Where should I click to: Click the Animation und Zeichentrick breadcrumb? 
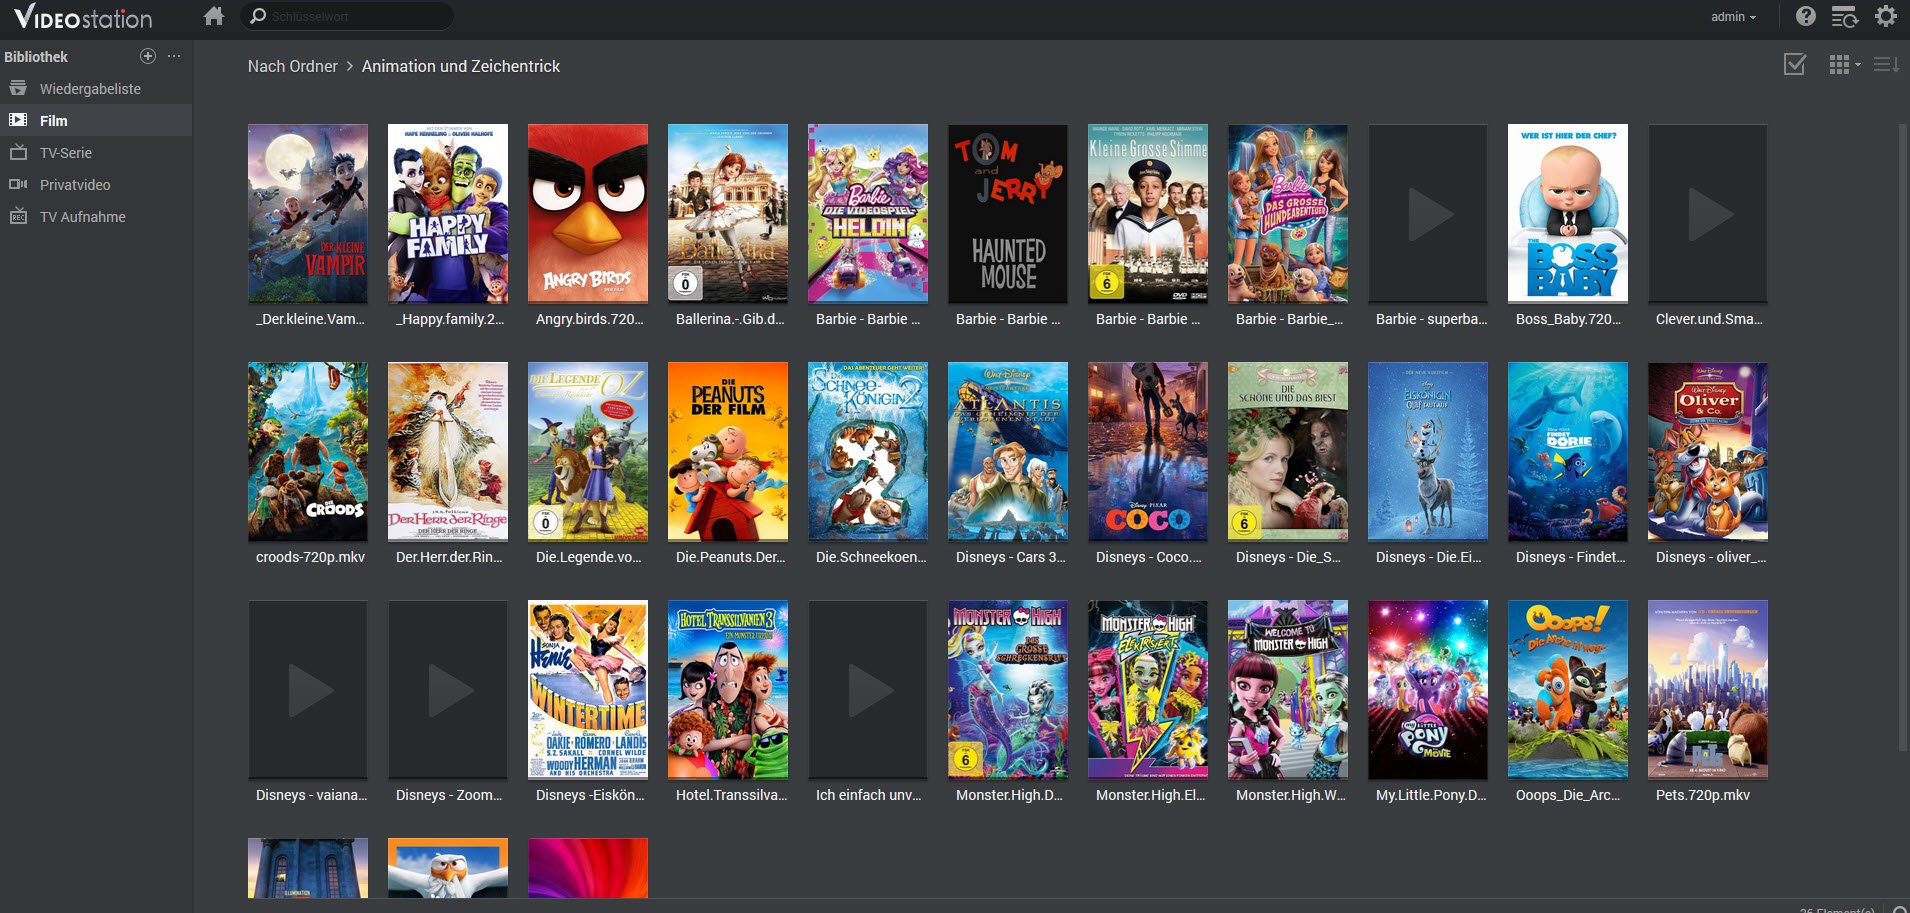(x=461, y=66)
